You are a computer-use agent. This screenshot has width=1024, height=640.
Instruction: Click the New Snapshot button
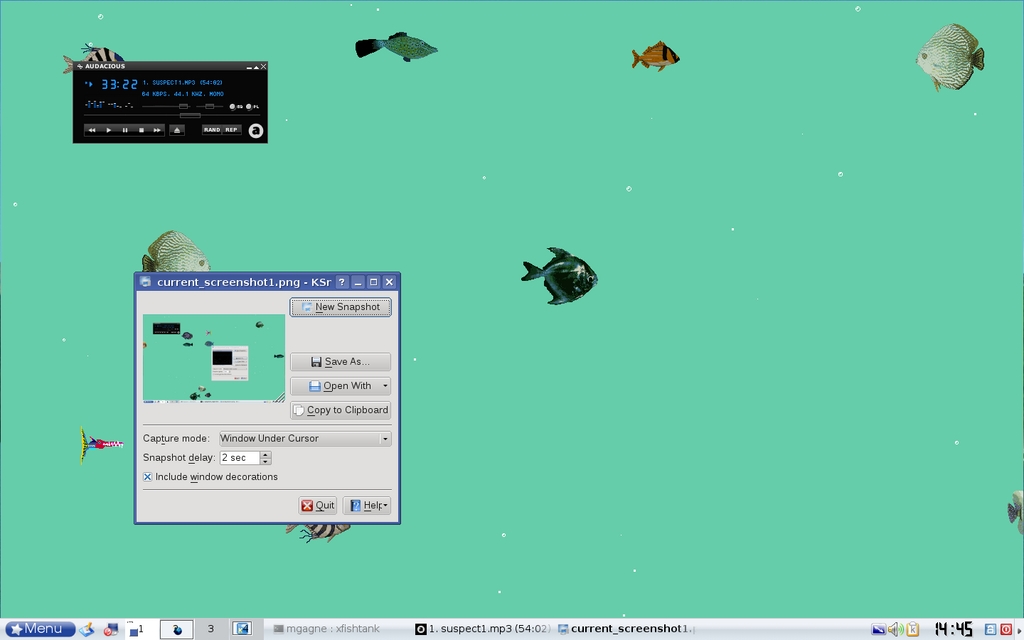(x=340, y=307)
